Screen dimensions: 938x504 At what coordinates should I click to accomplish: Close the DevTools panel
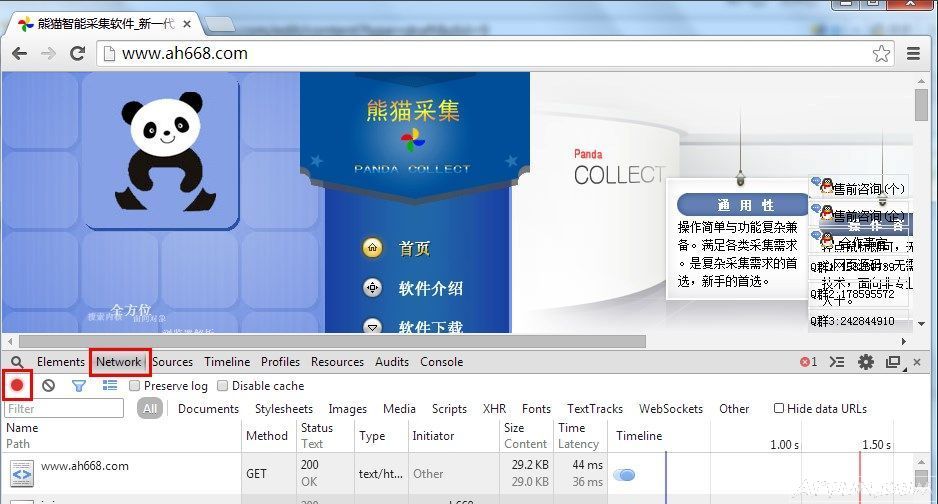click(917, 362)
